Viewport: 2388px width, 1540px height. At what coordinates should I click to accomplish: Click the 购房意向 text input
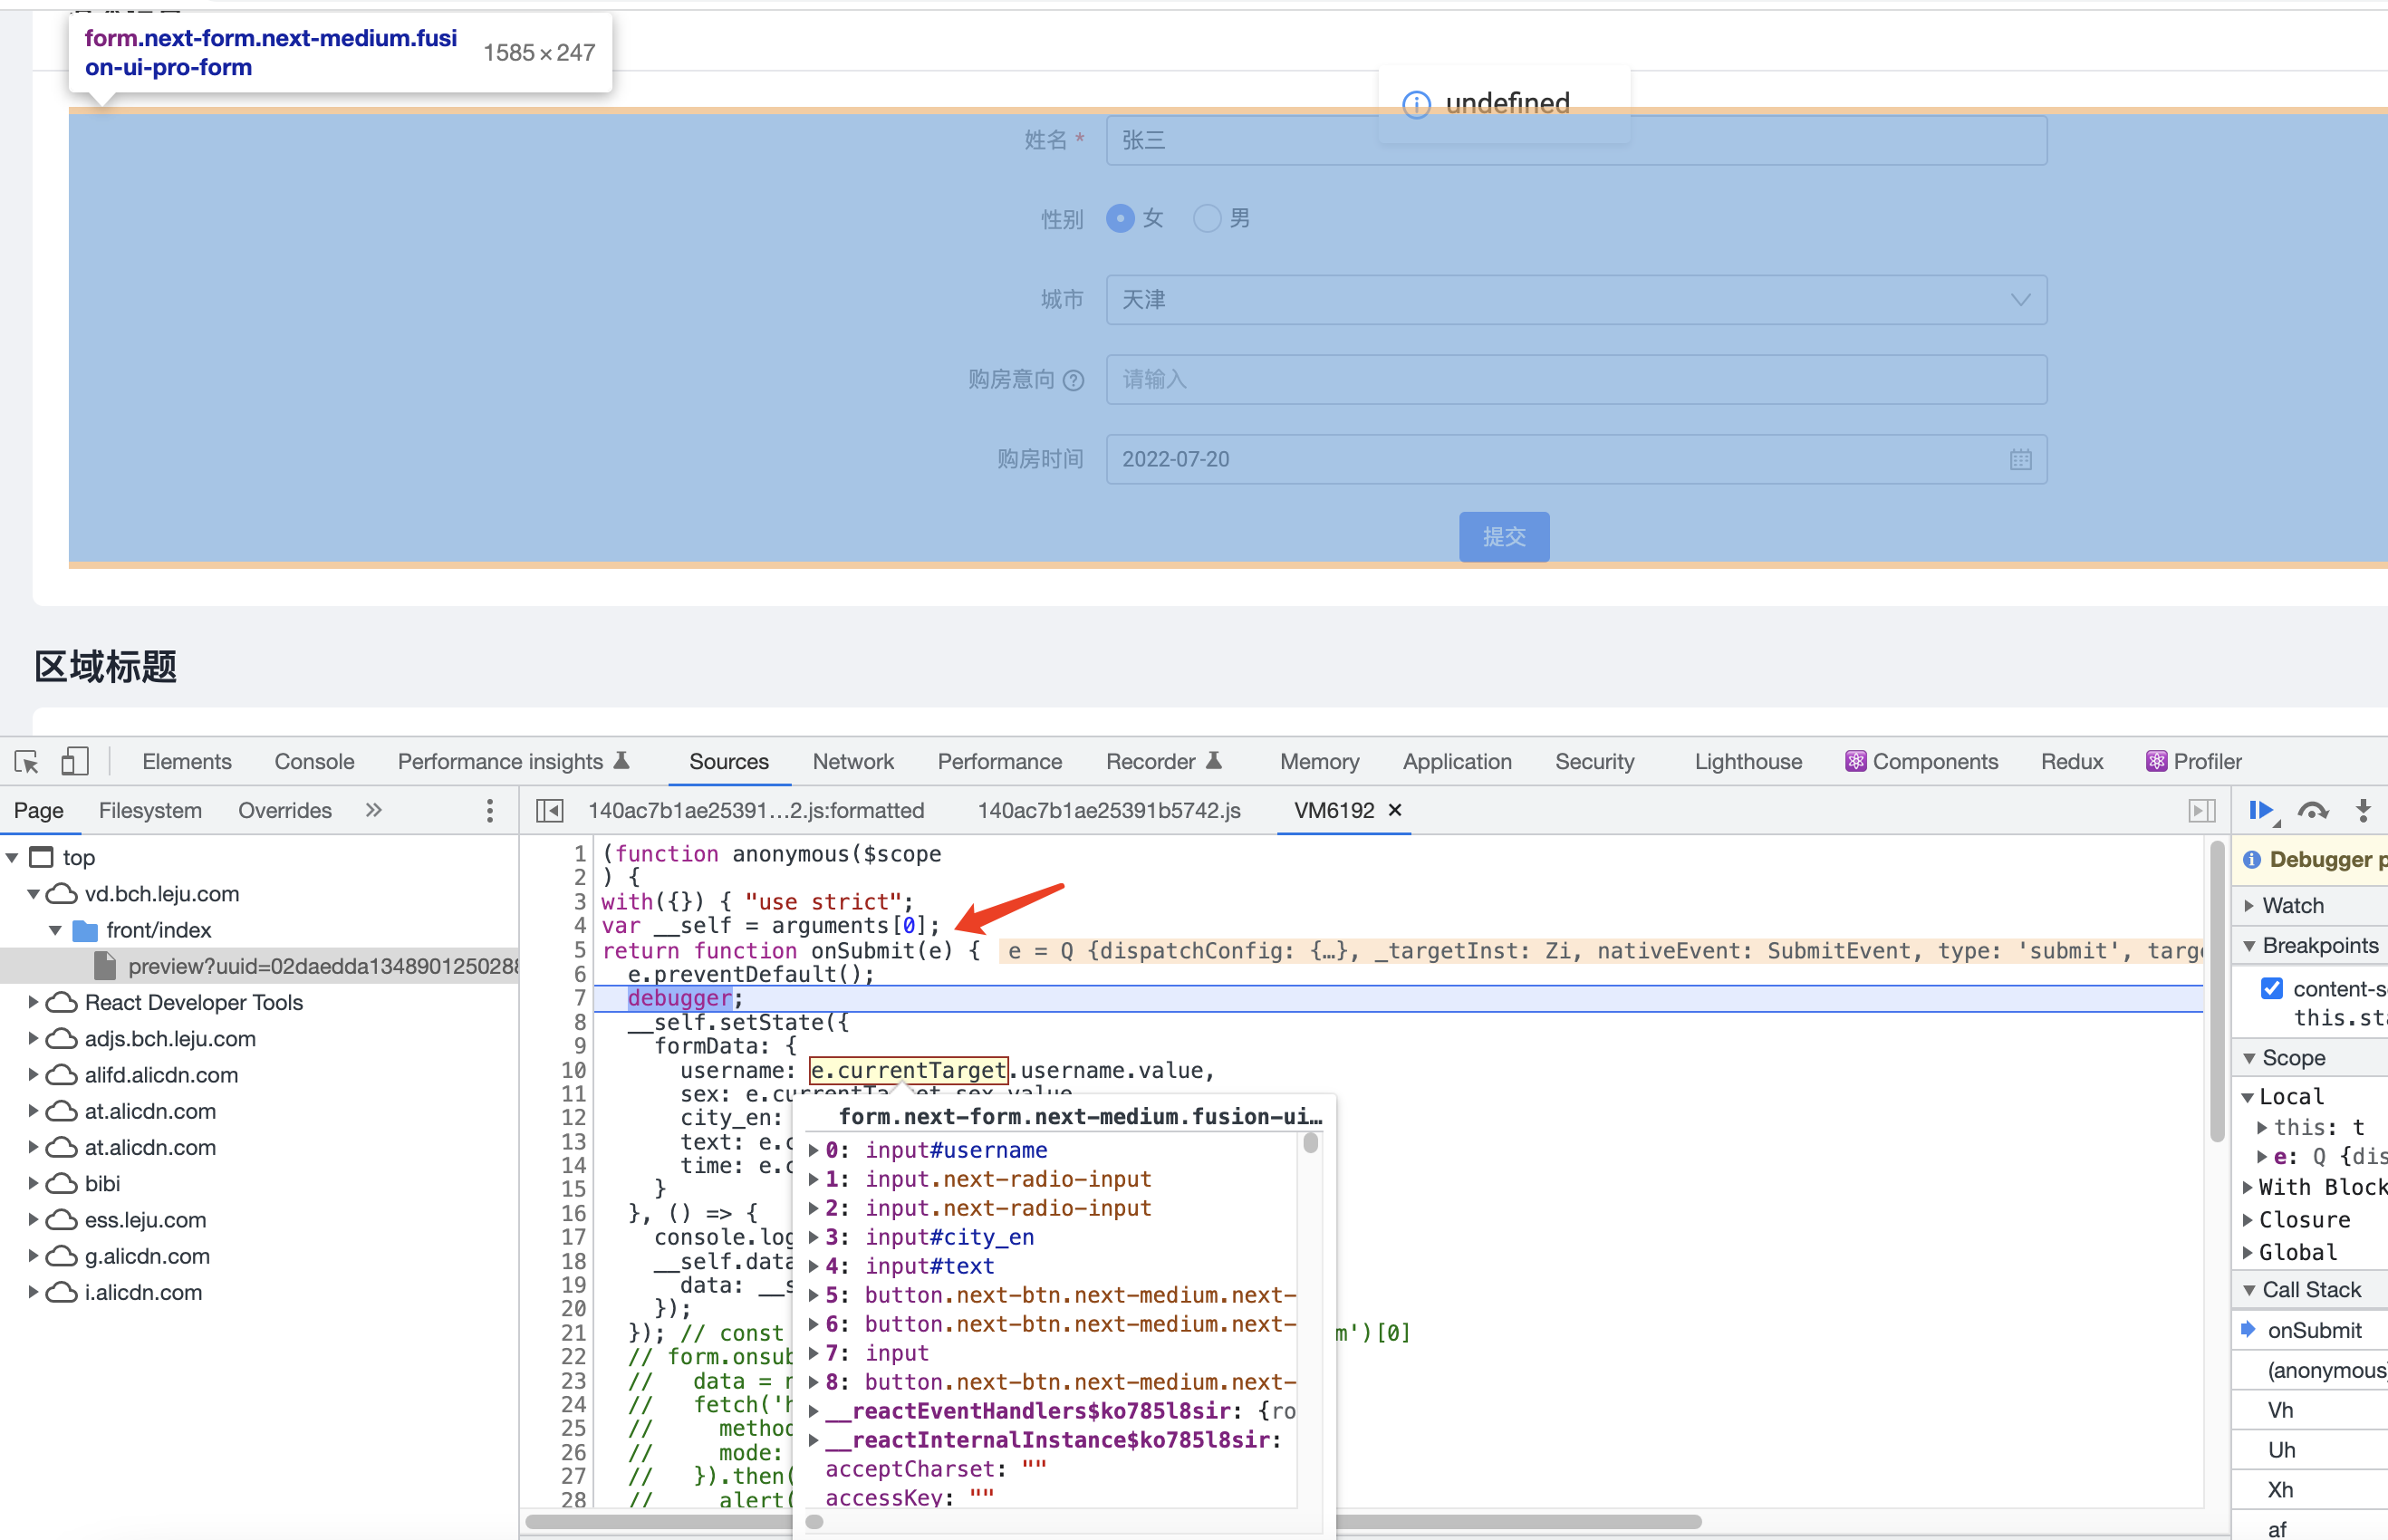click(x=1576, y=380)
